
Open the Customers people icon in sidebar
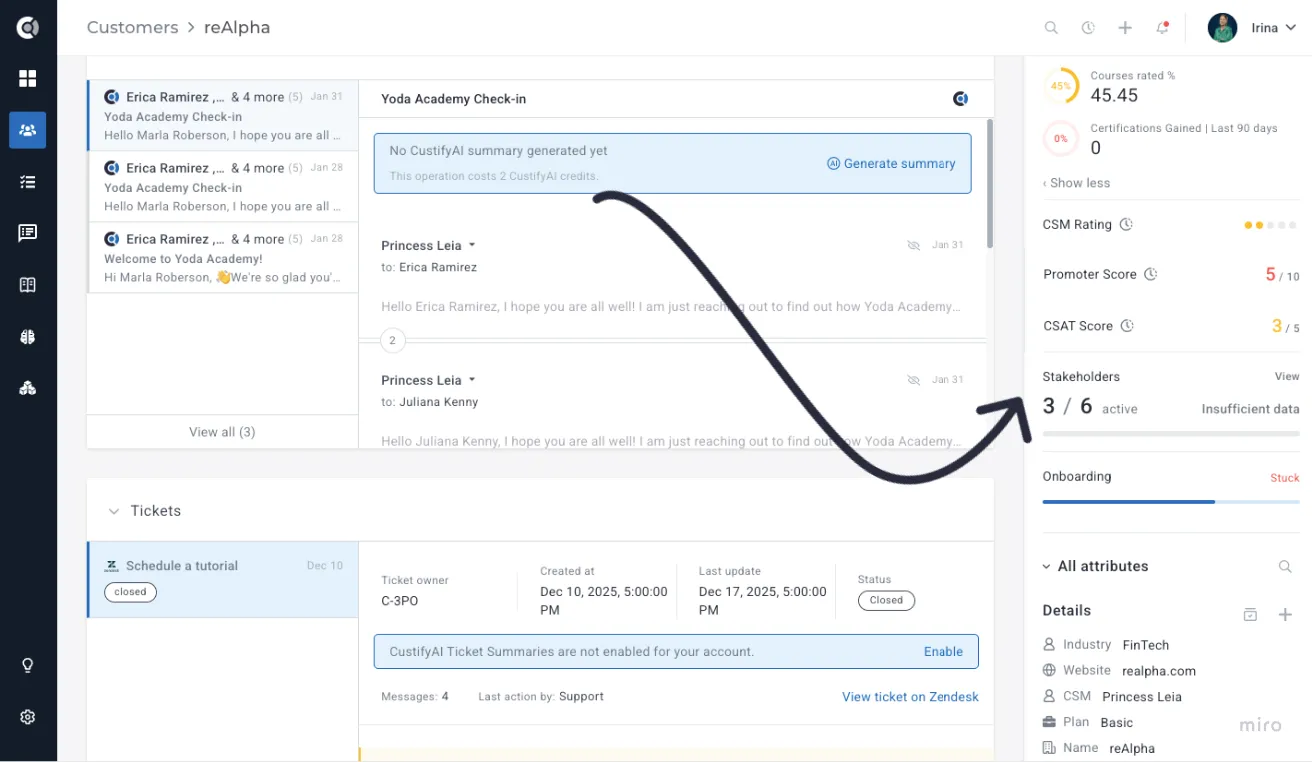pyautogui.click(x=28, y=130)
